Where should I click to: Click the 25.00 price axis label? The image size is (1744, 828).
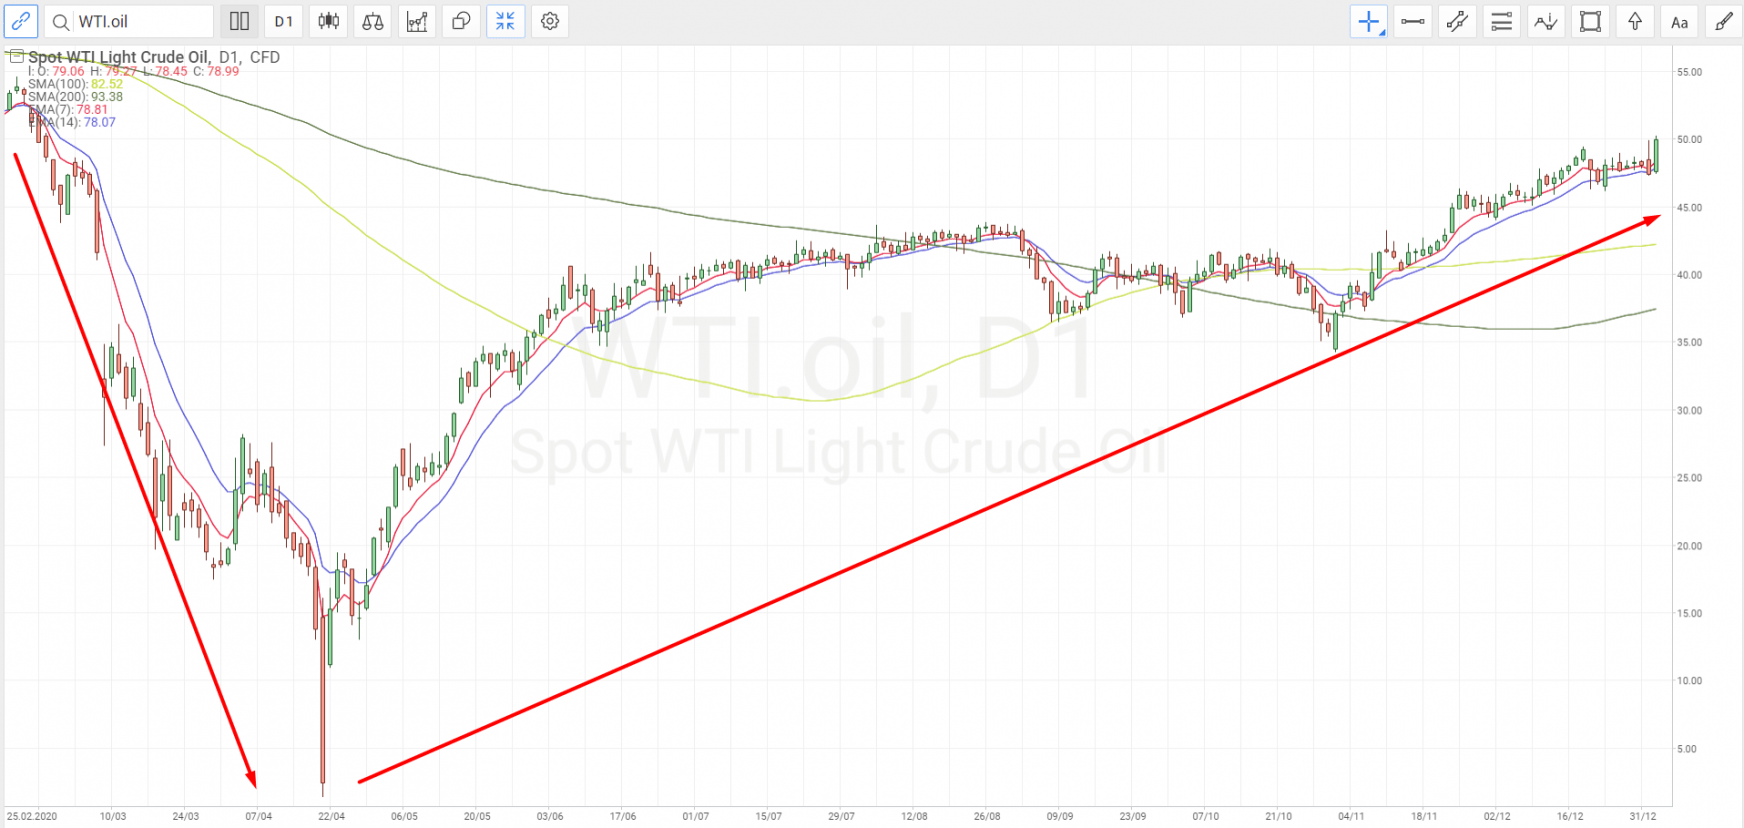click(1689, 478)
